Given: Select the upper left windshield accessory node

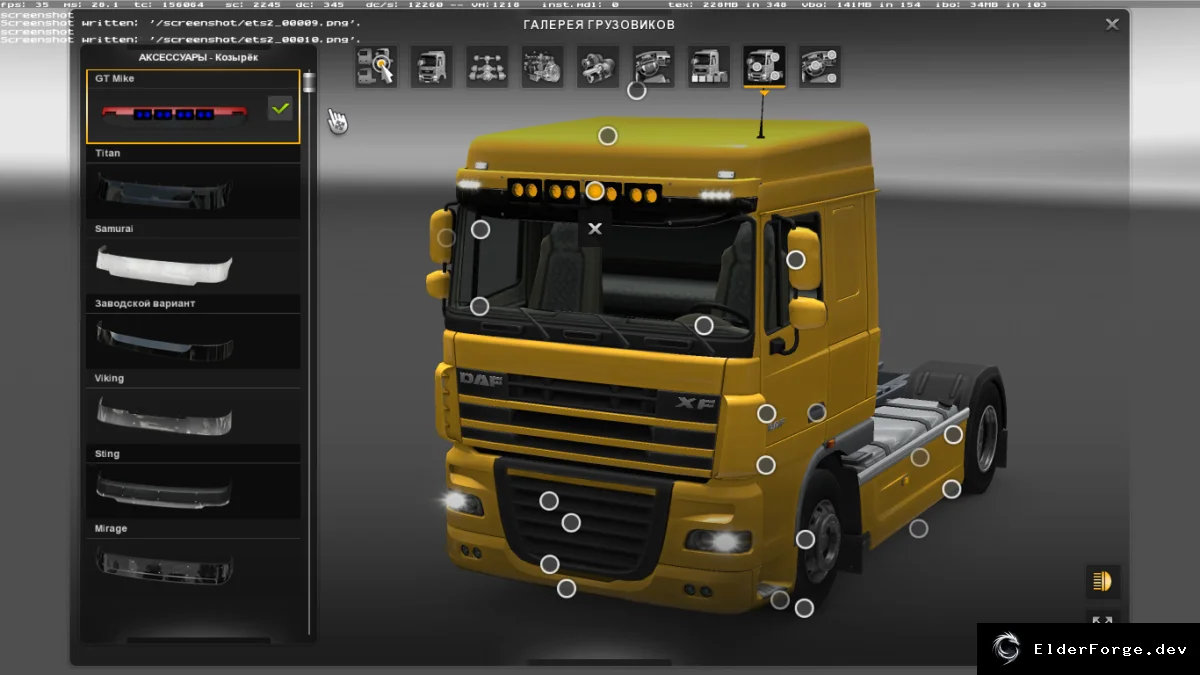Looking at the screenshot, I should click(480, 229).
